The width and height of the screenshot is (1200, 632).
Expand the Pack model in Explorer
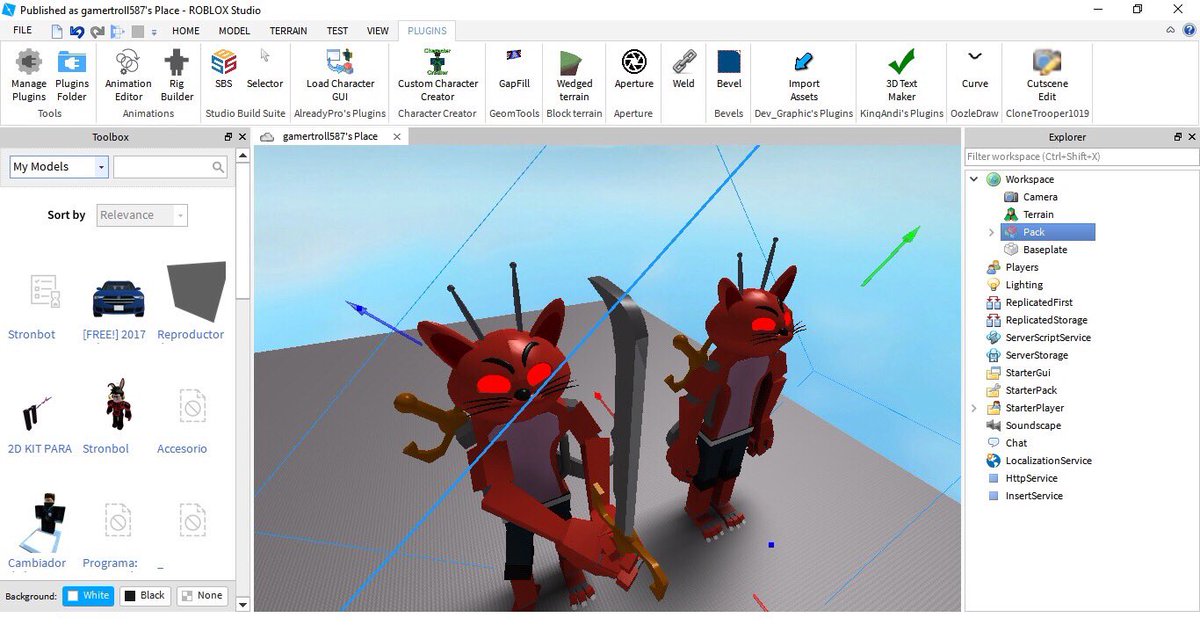[x=991, y=232]
